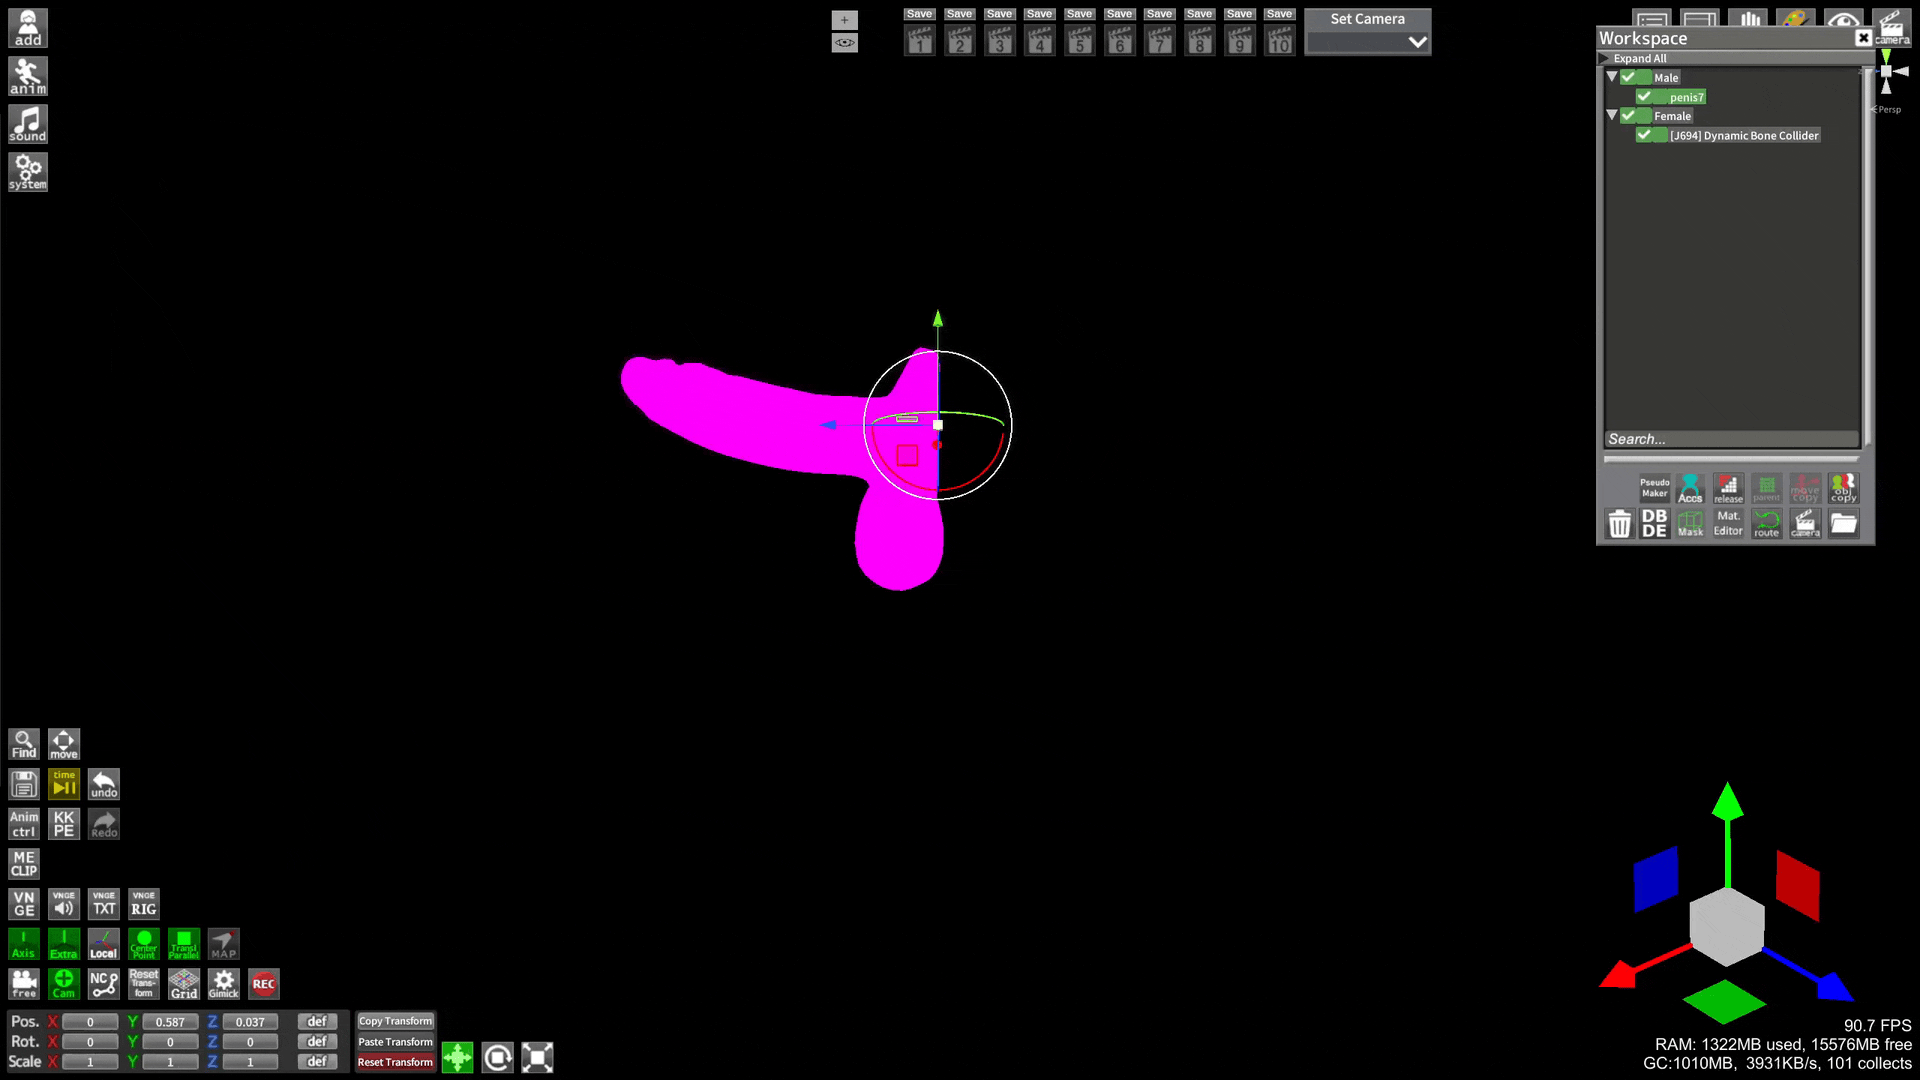
Task: Open the sound menu in left sidebar
Action: pos(28,125)
